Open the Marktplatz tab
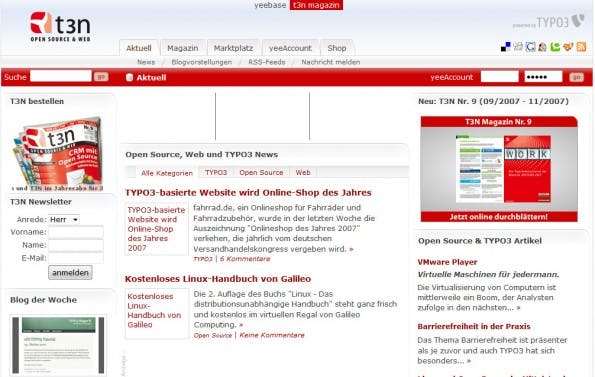 pyautogui.click(x=233, y=48)
